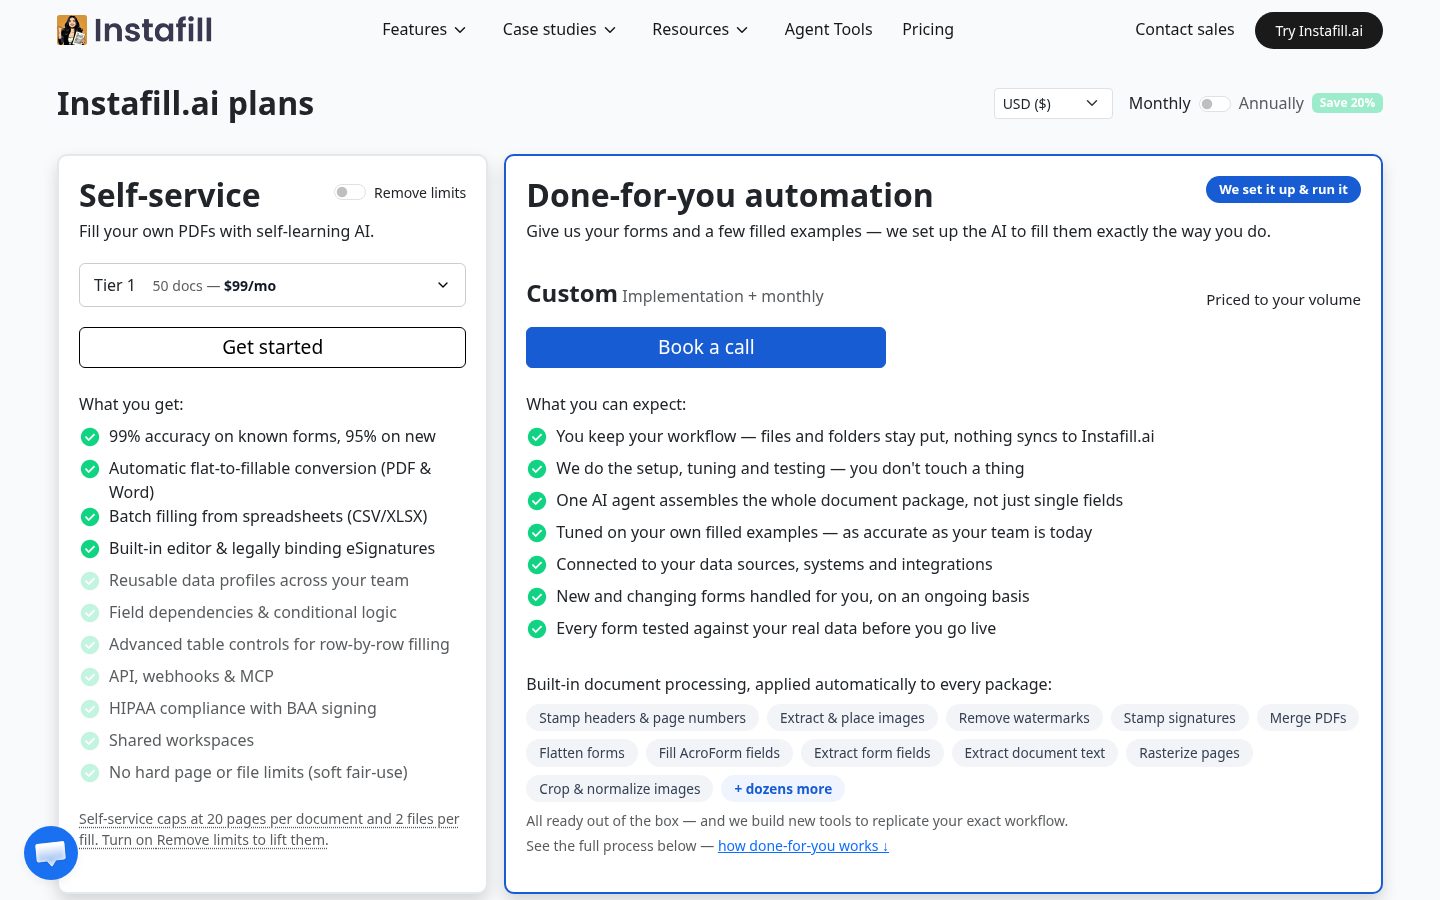1440x900 pixels.
Task: Click checkmark beside We do the setup
Action: pos(537,469)
